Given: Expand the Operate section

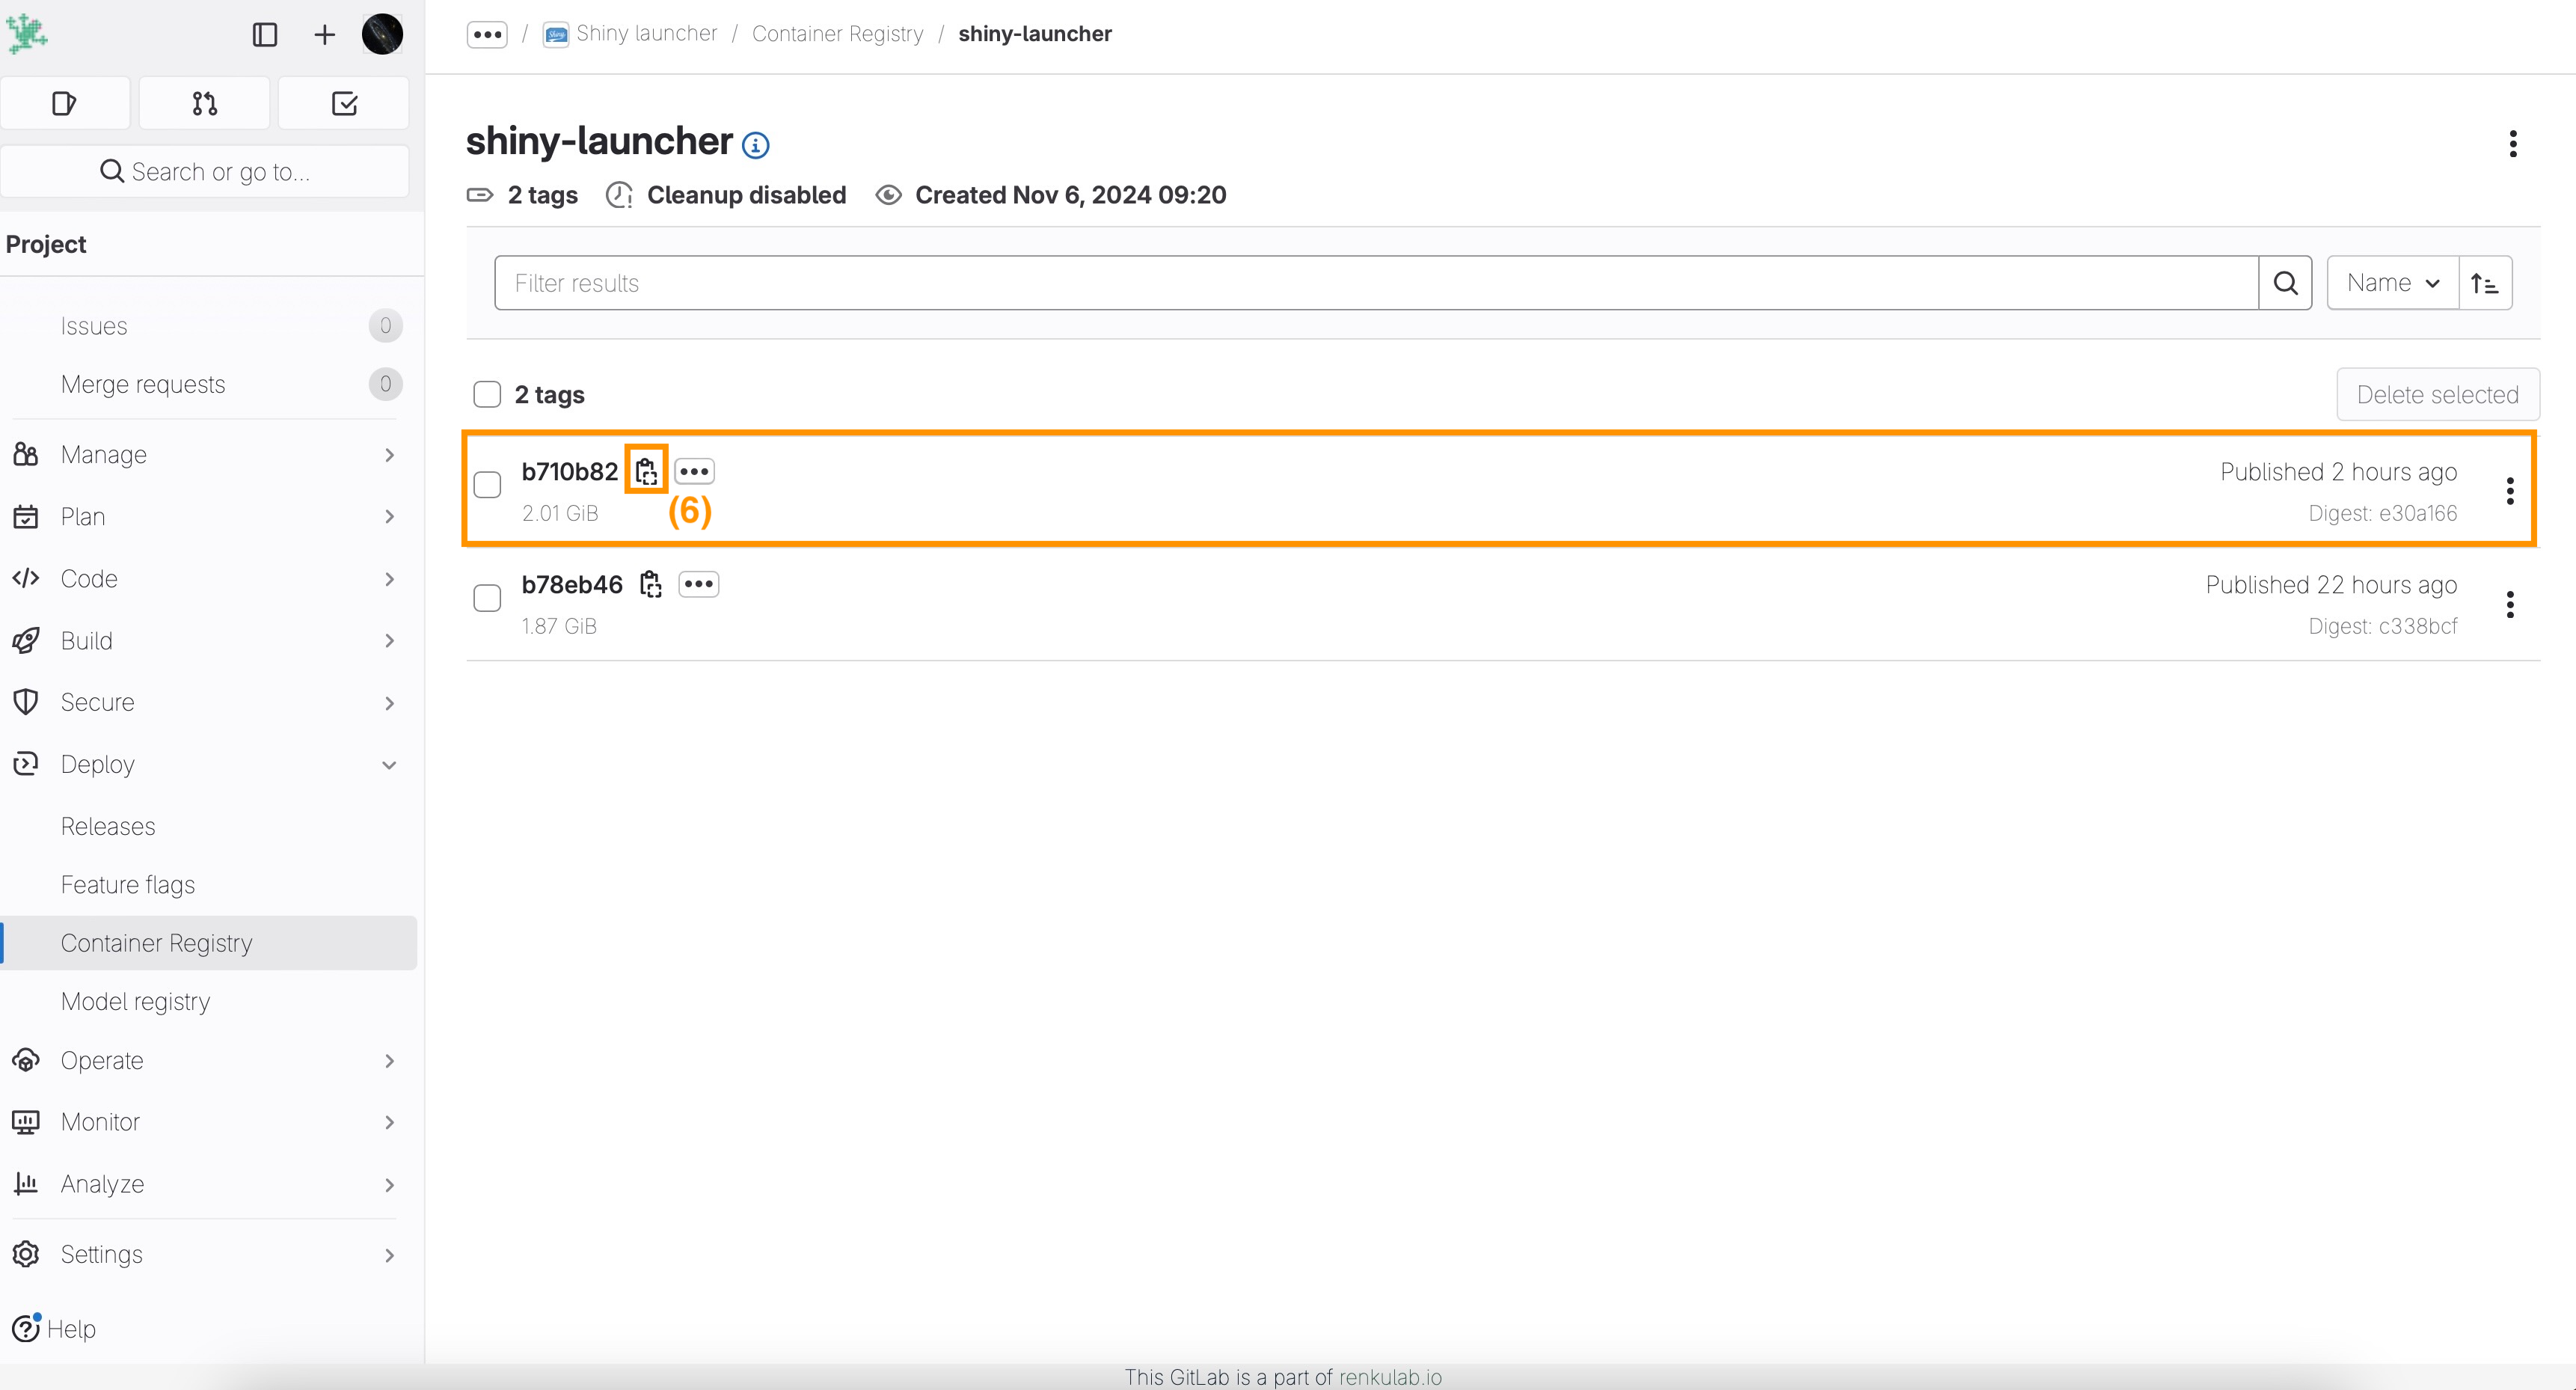Looking at the screenshot, I should [x=209, y=1061].
